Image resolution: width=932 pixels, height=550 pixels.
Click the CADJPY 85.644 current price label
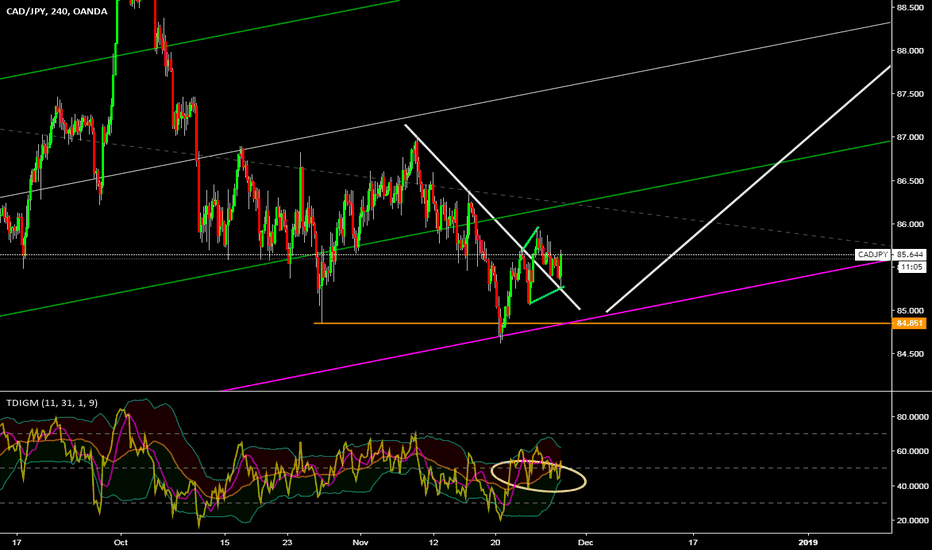click(890, 254)
